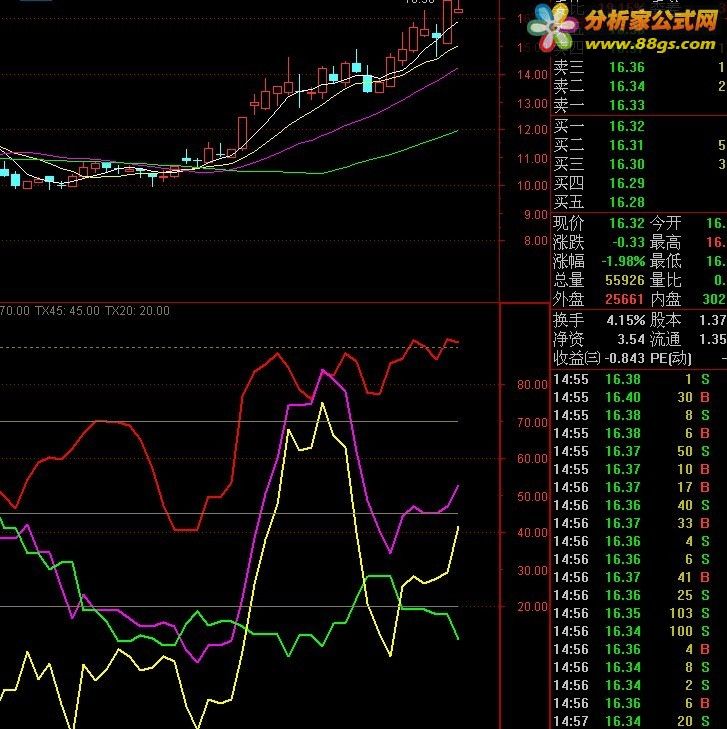This screenshot has height=729, width=727.
Task: Click the 涨幅 value -1.98%
Action: pyautogui.click(x=623, y=261)
